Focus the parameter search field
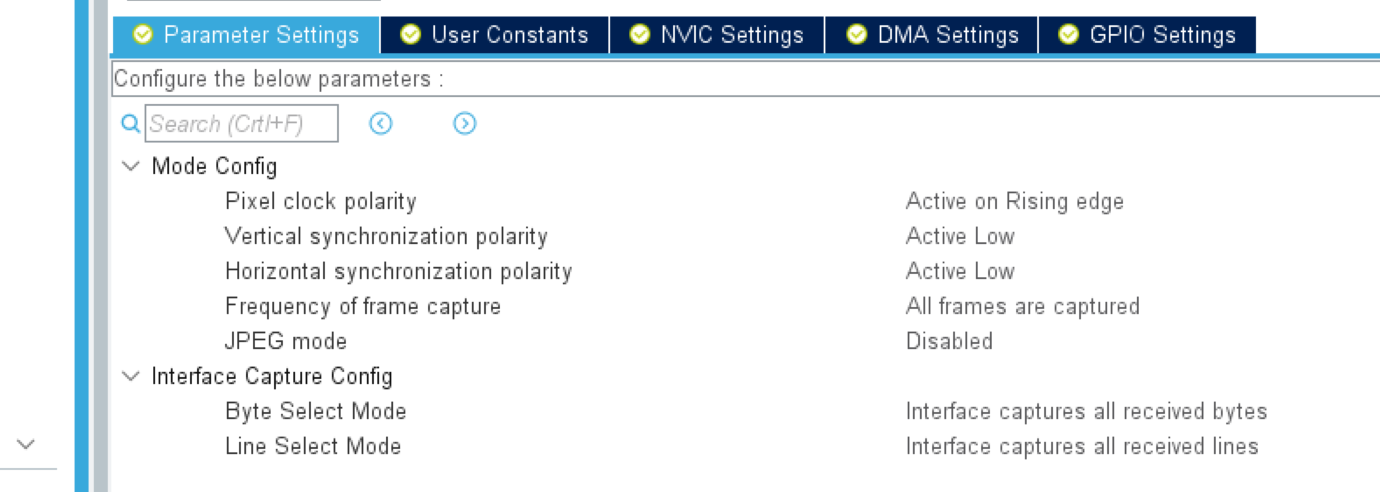The image size is (1380, 492). click(242, 124)
